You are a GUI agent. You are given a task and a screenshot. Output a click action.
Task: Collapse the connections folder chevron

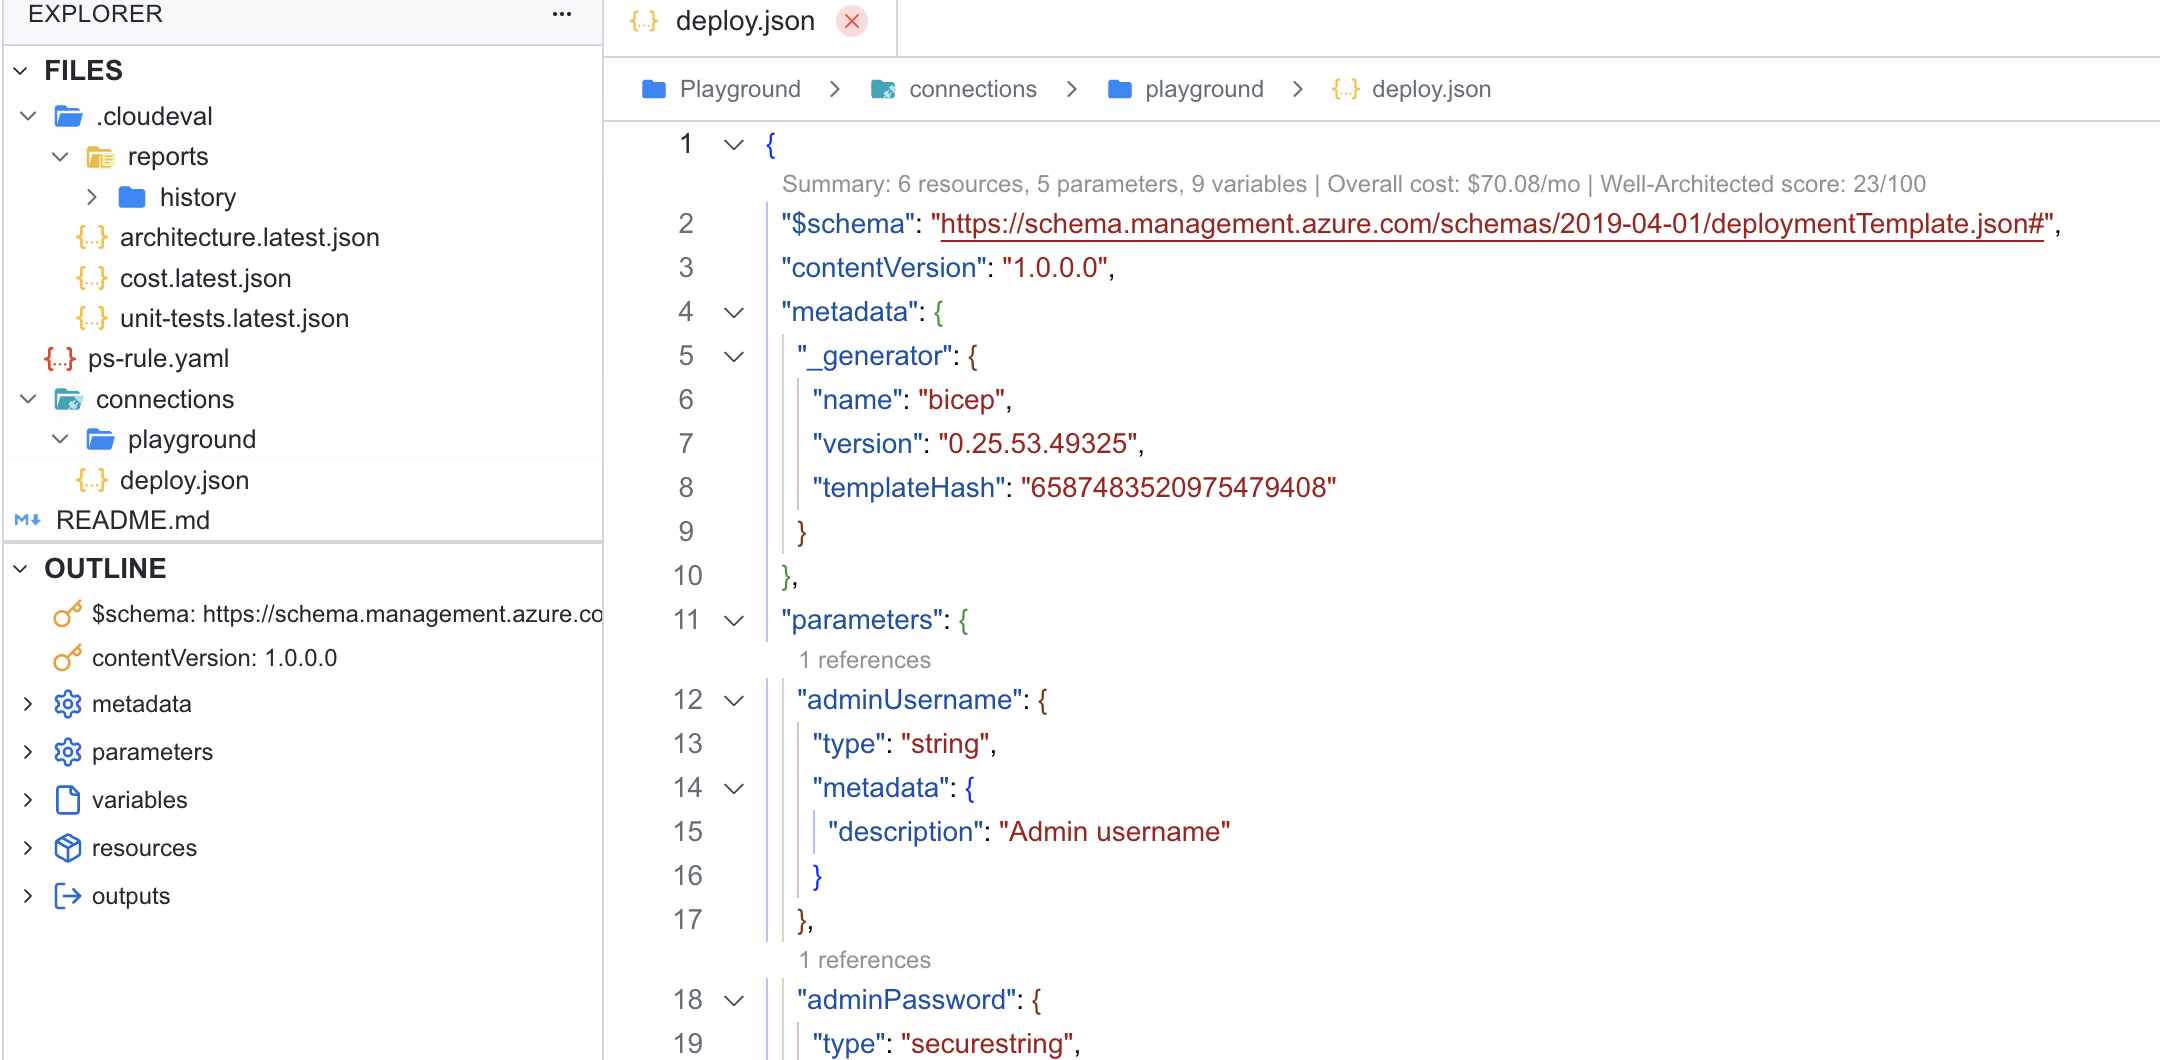28,399
